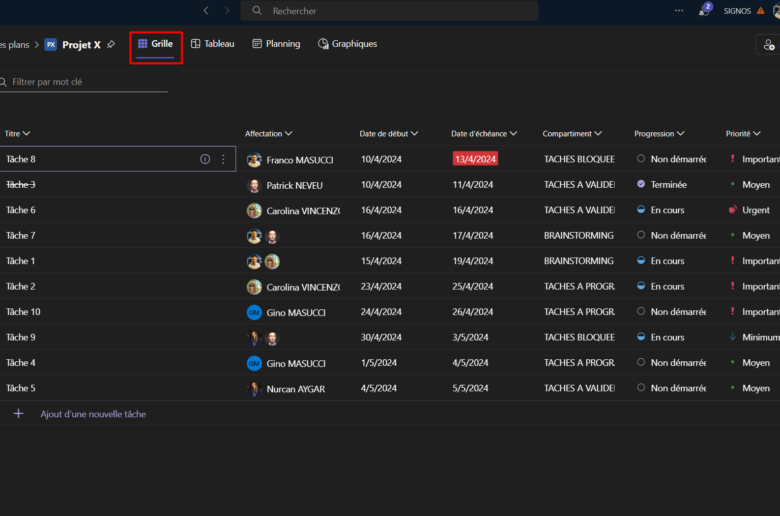
Task: Navigate back with the left arrow
Action: click(206, 11)
